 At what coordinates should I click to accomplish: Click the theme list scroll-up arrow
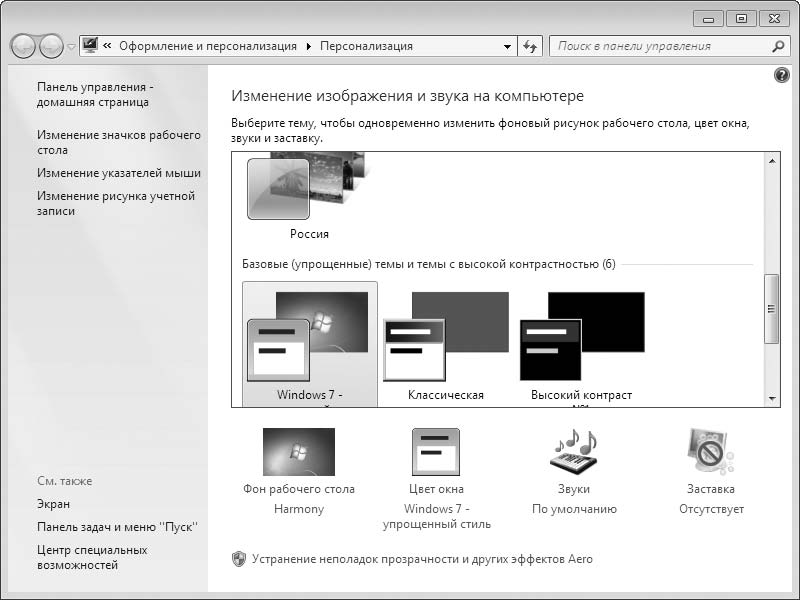[772, 161]
